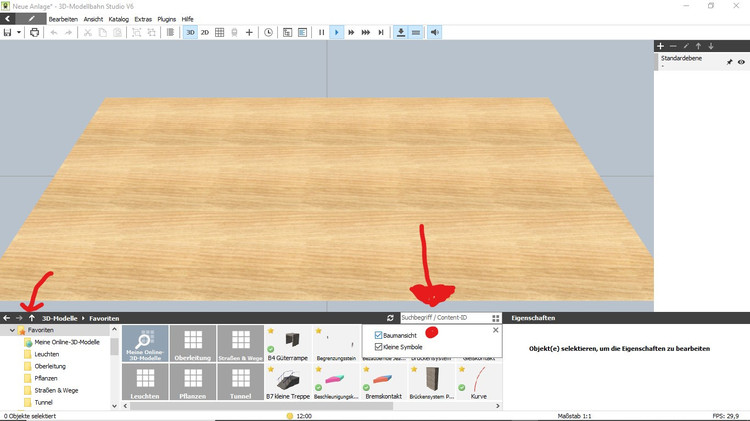The image size is (750, 421).
Task: Open the Oberleitung category tile
Action: (x=191, y=344)
